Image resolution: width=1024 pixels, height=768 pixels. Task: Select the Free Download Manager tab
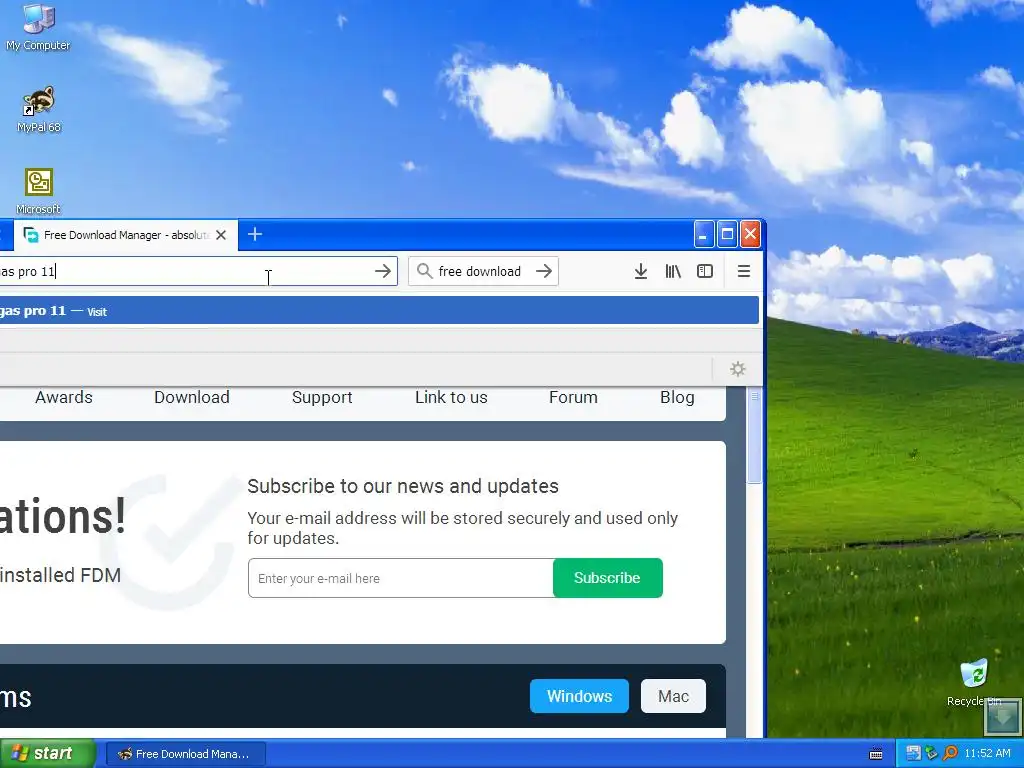pos(124,235)
